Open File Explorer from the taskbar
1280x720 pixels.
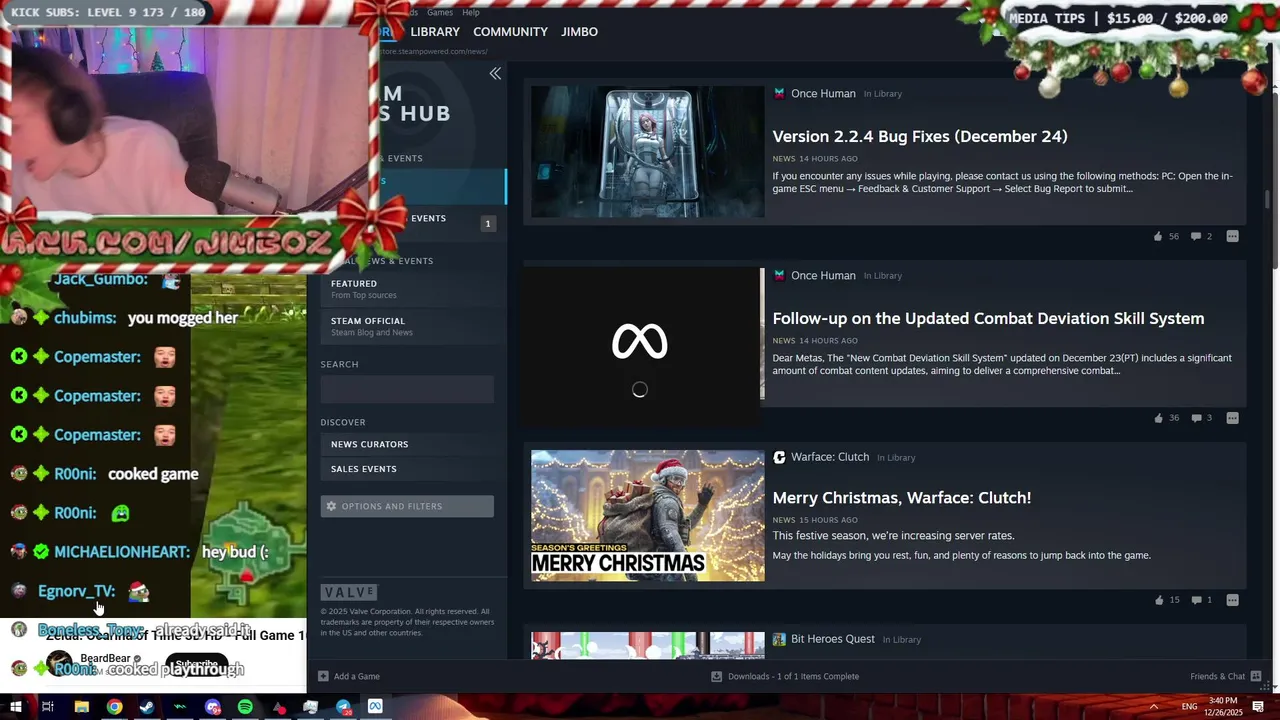pos(82,707)
